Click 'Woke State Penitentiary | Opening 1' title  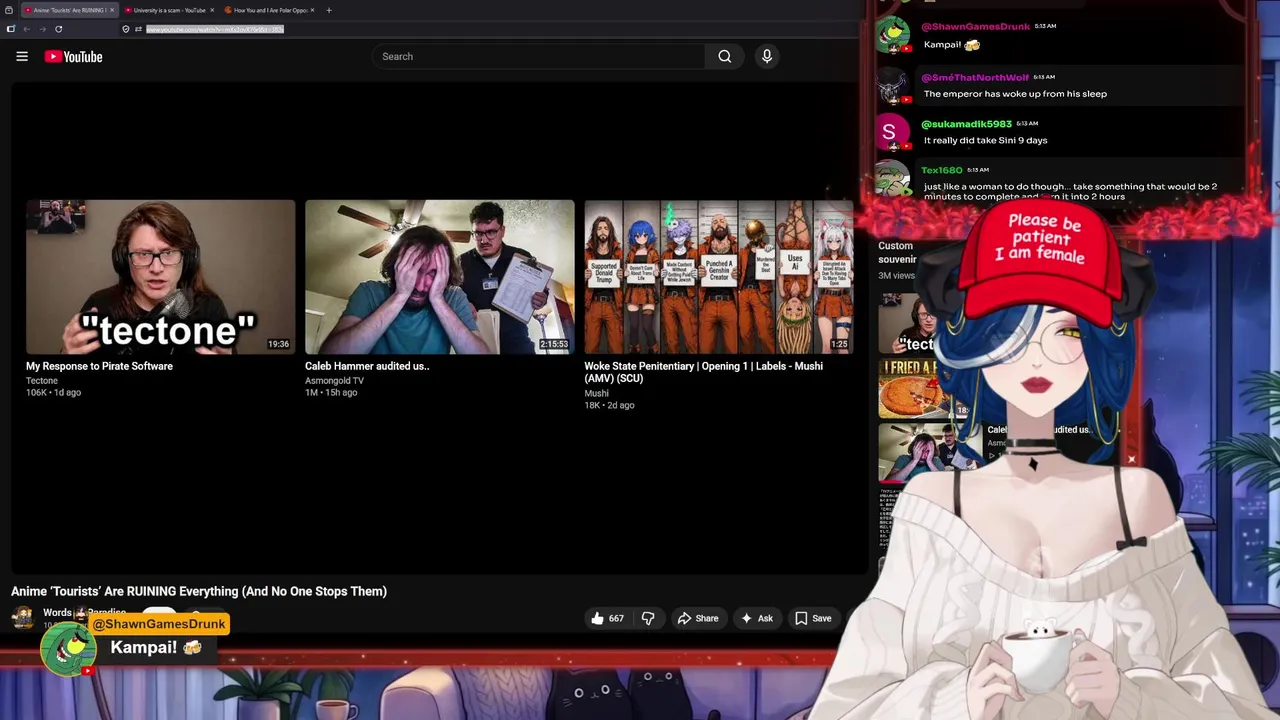pos(703,372)
